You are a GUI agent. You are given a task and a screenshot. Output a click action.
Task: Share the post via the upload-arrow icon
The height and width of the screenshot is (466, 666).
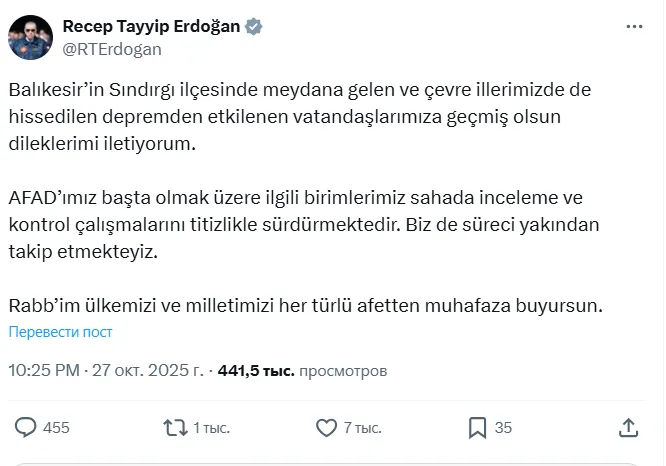click(628, 428)
